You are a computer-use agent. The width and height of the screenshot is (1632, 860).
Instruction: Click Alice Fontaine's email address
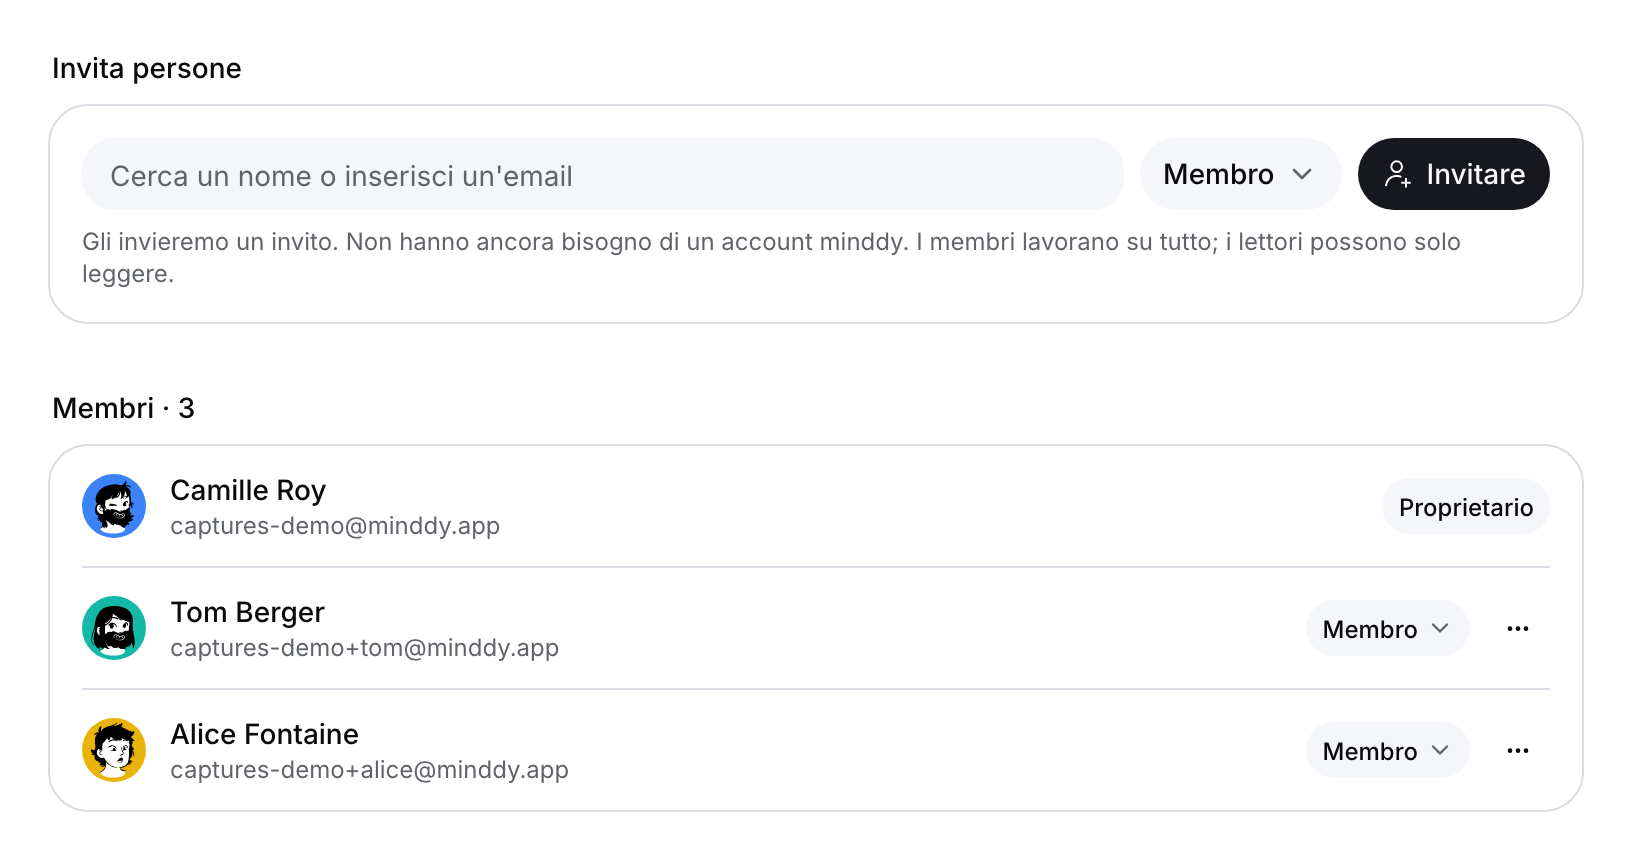coord(369,770)
